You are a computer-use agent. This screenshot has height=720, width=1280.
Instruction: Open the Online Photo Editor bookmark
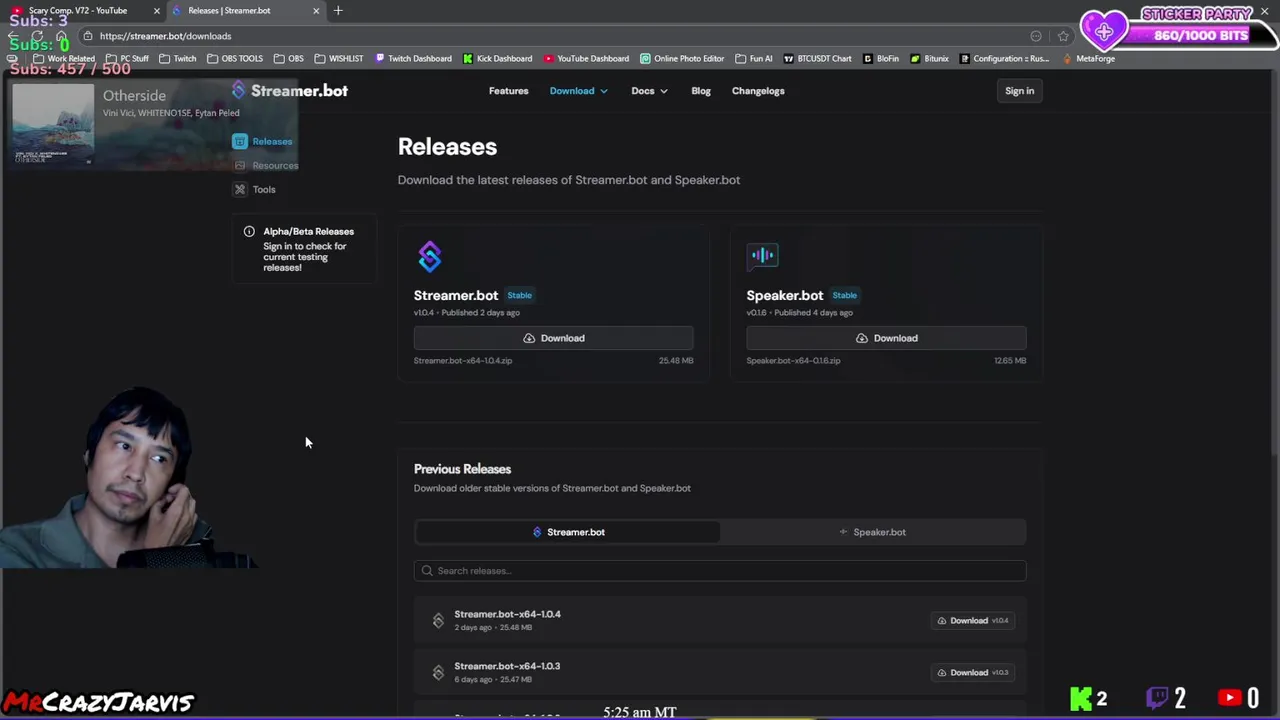pos(682,59)
